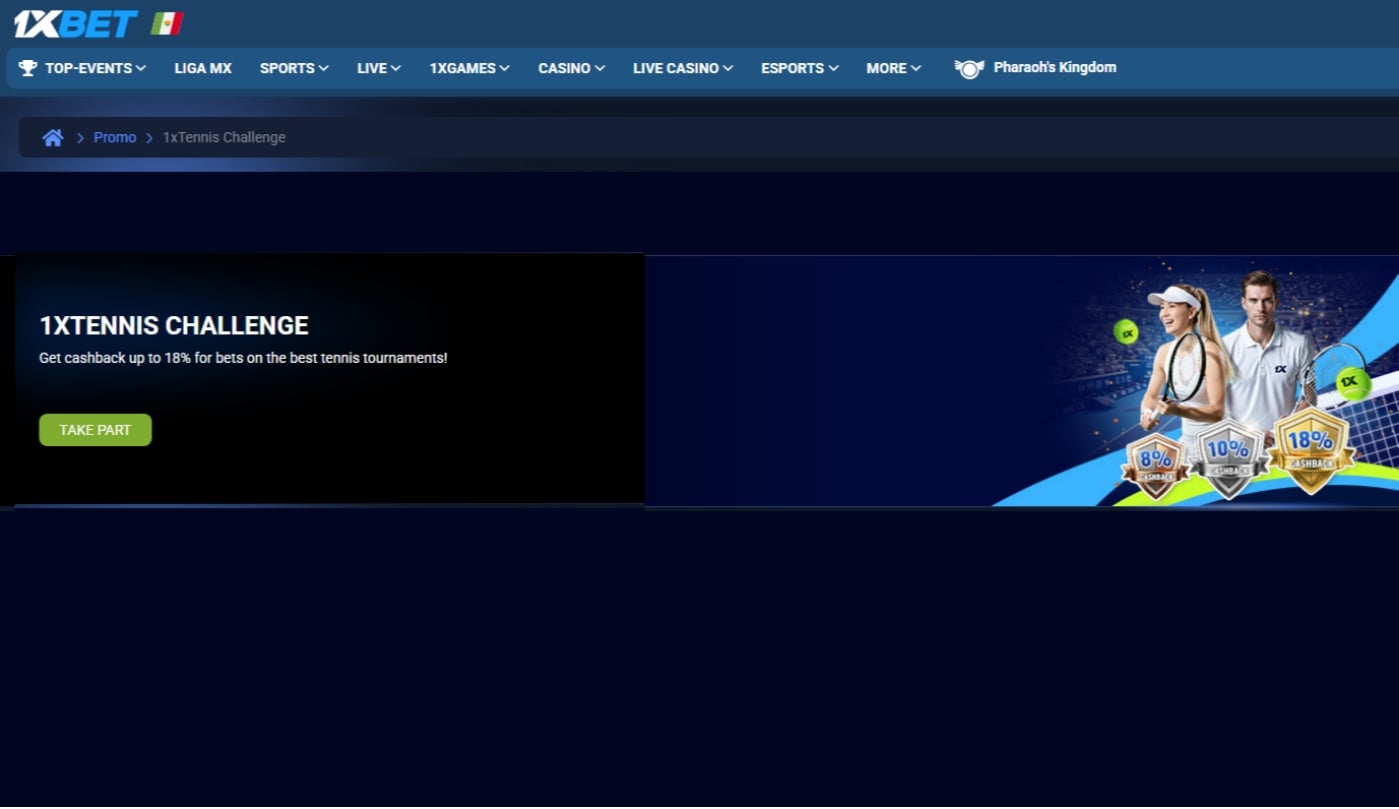Click the 8% cashback bronze badge
Screen dimensions: 1399x809
pyautogui.click(x=1155, y=465)
